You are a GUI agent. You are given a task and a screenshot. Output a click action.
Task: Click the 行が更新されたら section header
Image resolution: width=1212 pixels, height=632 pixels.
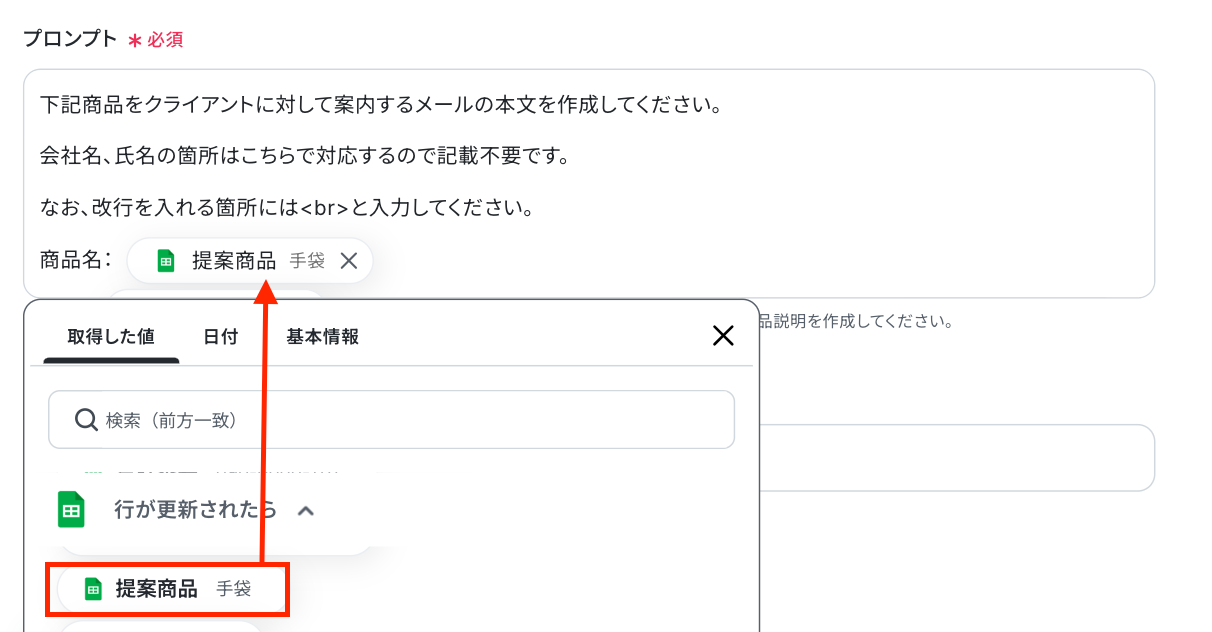pyautogui.click(x=195, y=510)
